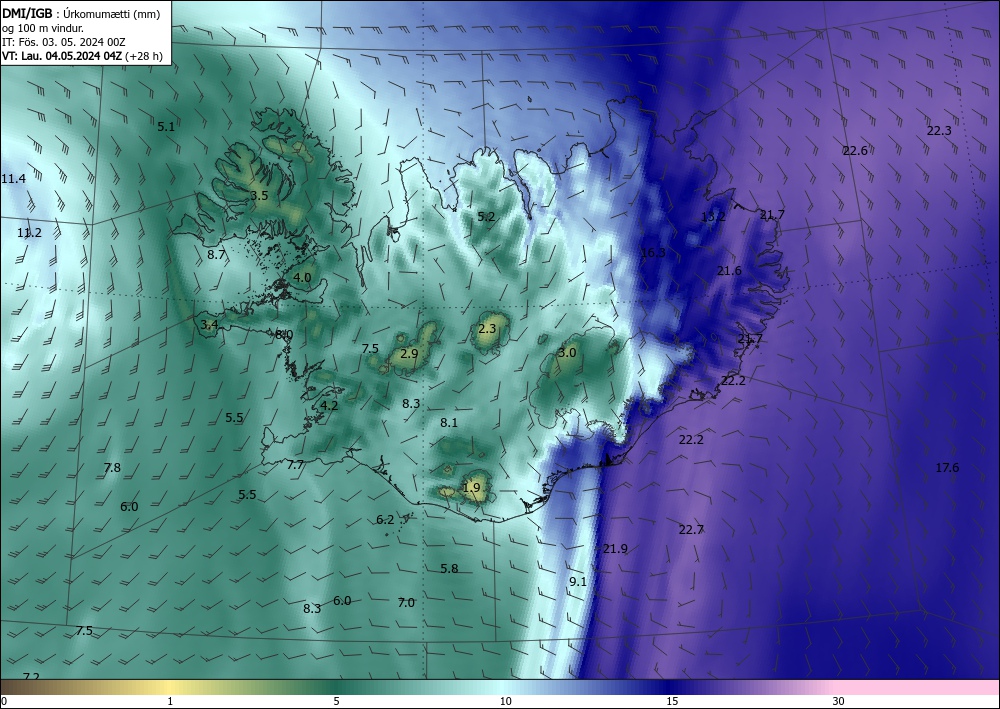1000x709 pixels.
Task: Click the 5.8 value label
Action: pyautogui.click(x=450, y=569)
